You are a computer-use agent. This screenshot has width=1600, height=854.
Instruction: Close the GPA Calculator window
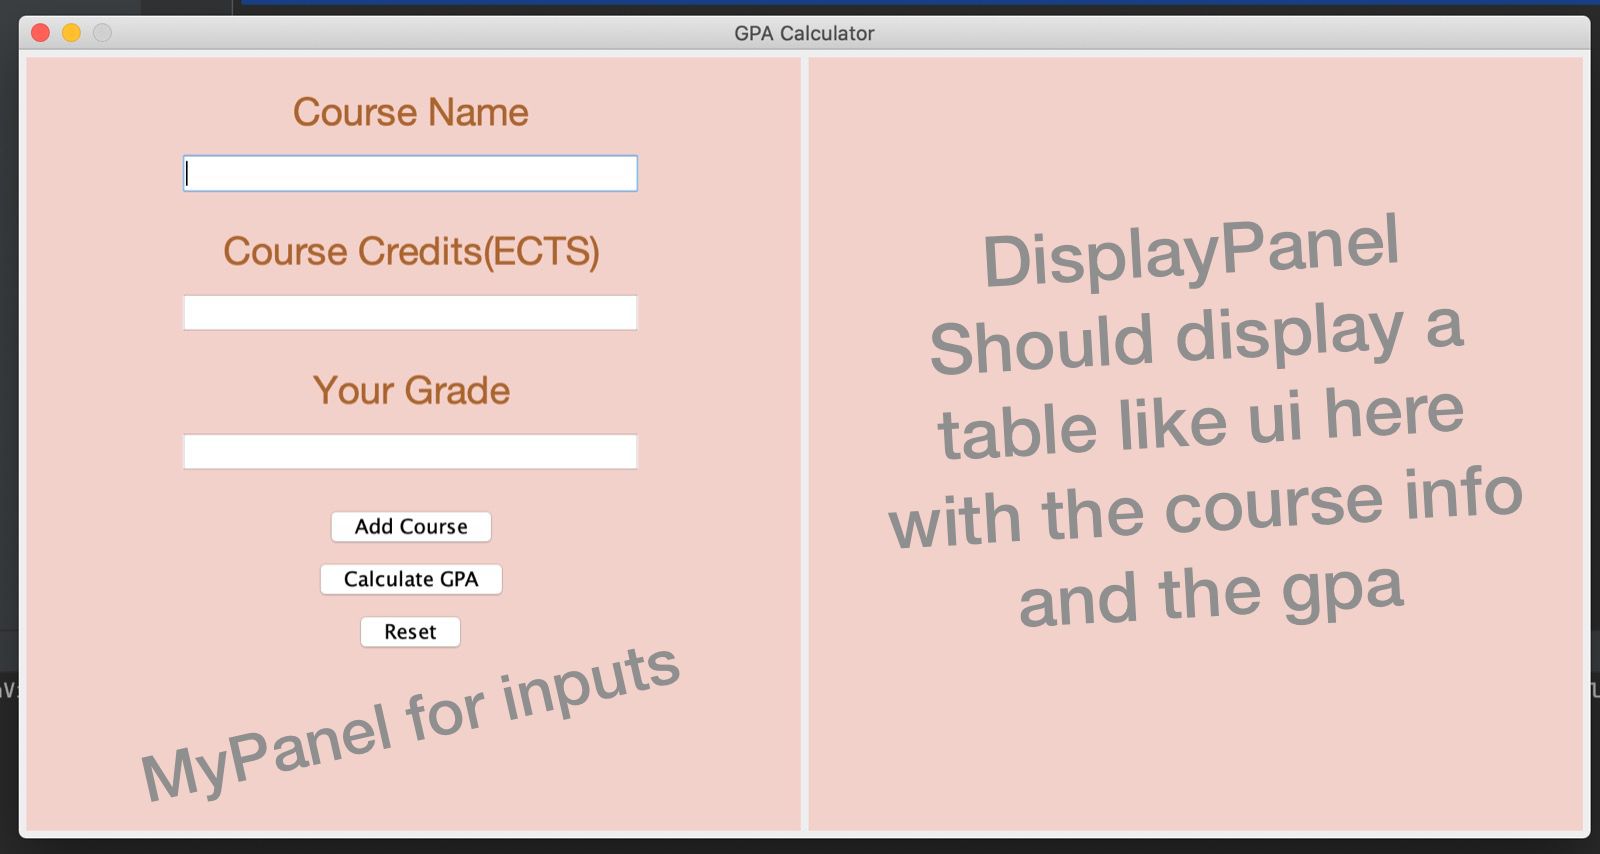pyautogui.click(x=41, y=33)
